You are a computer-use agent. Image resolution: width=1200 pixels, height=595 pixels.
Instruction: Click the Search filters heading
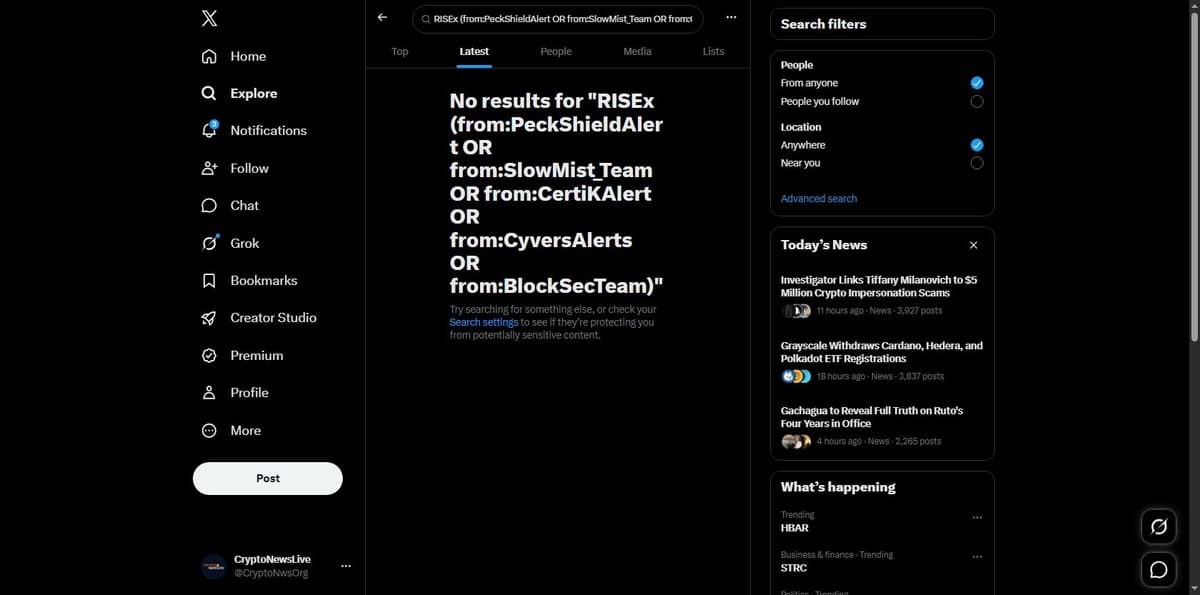coord(824,24)
